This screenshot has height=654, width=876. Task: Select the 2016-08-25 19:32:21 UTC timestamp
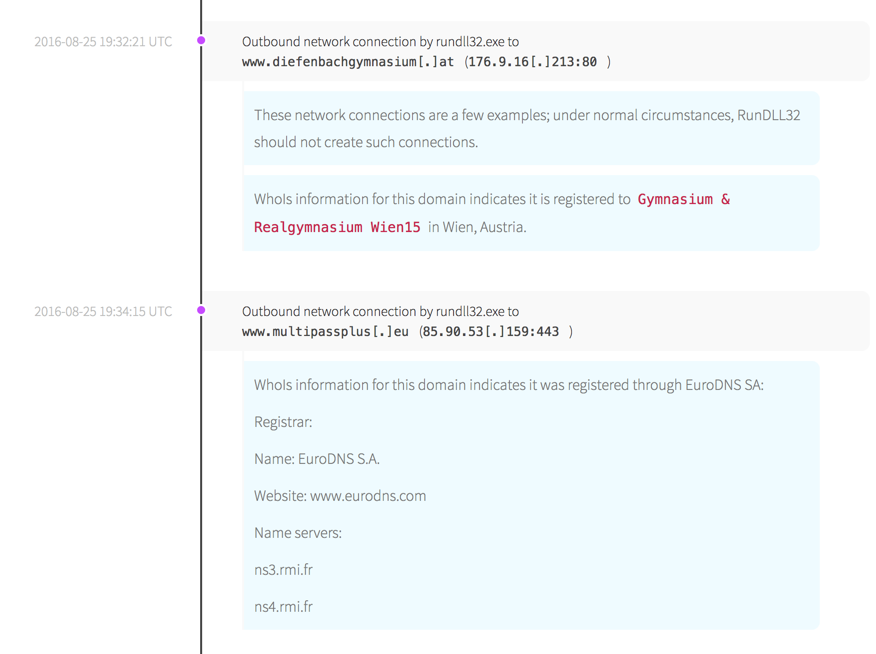click(x=103, y=42)
